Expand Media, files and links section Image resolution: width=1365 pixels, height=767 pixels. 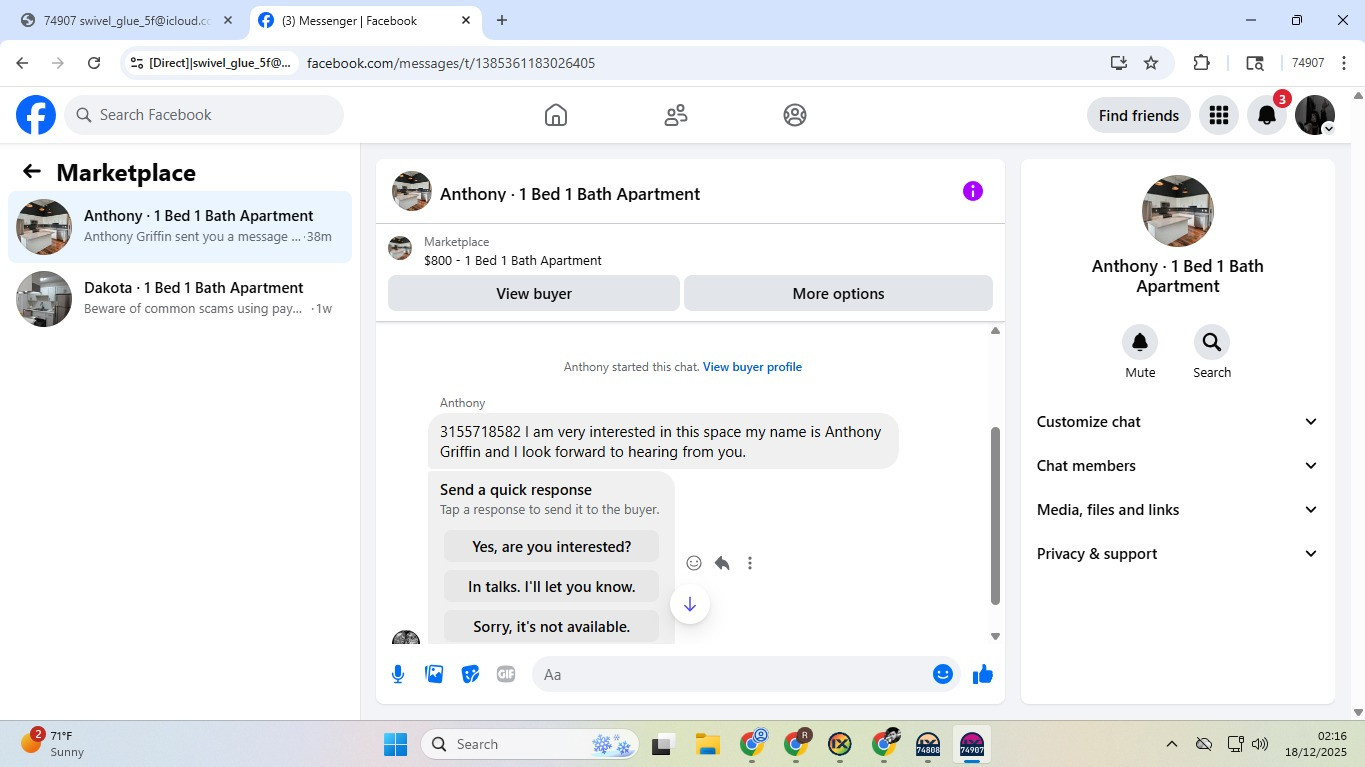(x=1178, y=510)
